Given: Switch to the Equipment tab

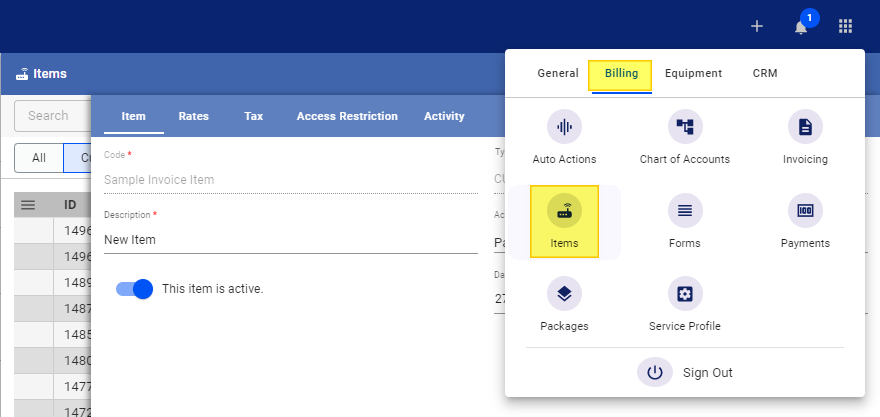Looking at the screenshot, I should 693,73.
